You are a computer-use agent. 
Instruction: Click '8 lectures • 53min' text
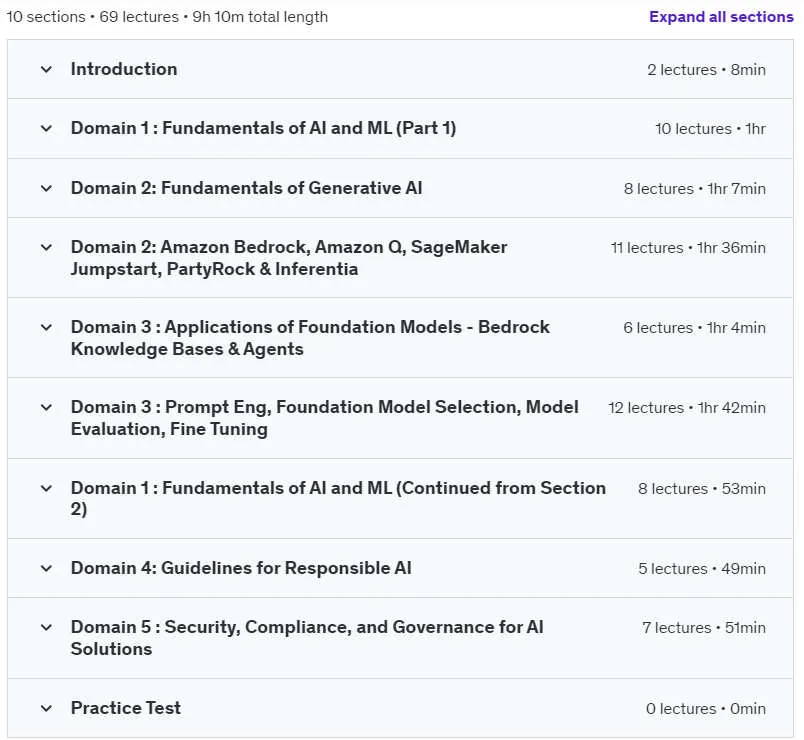701,489
